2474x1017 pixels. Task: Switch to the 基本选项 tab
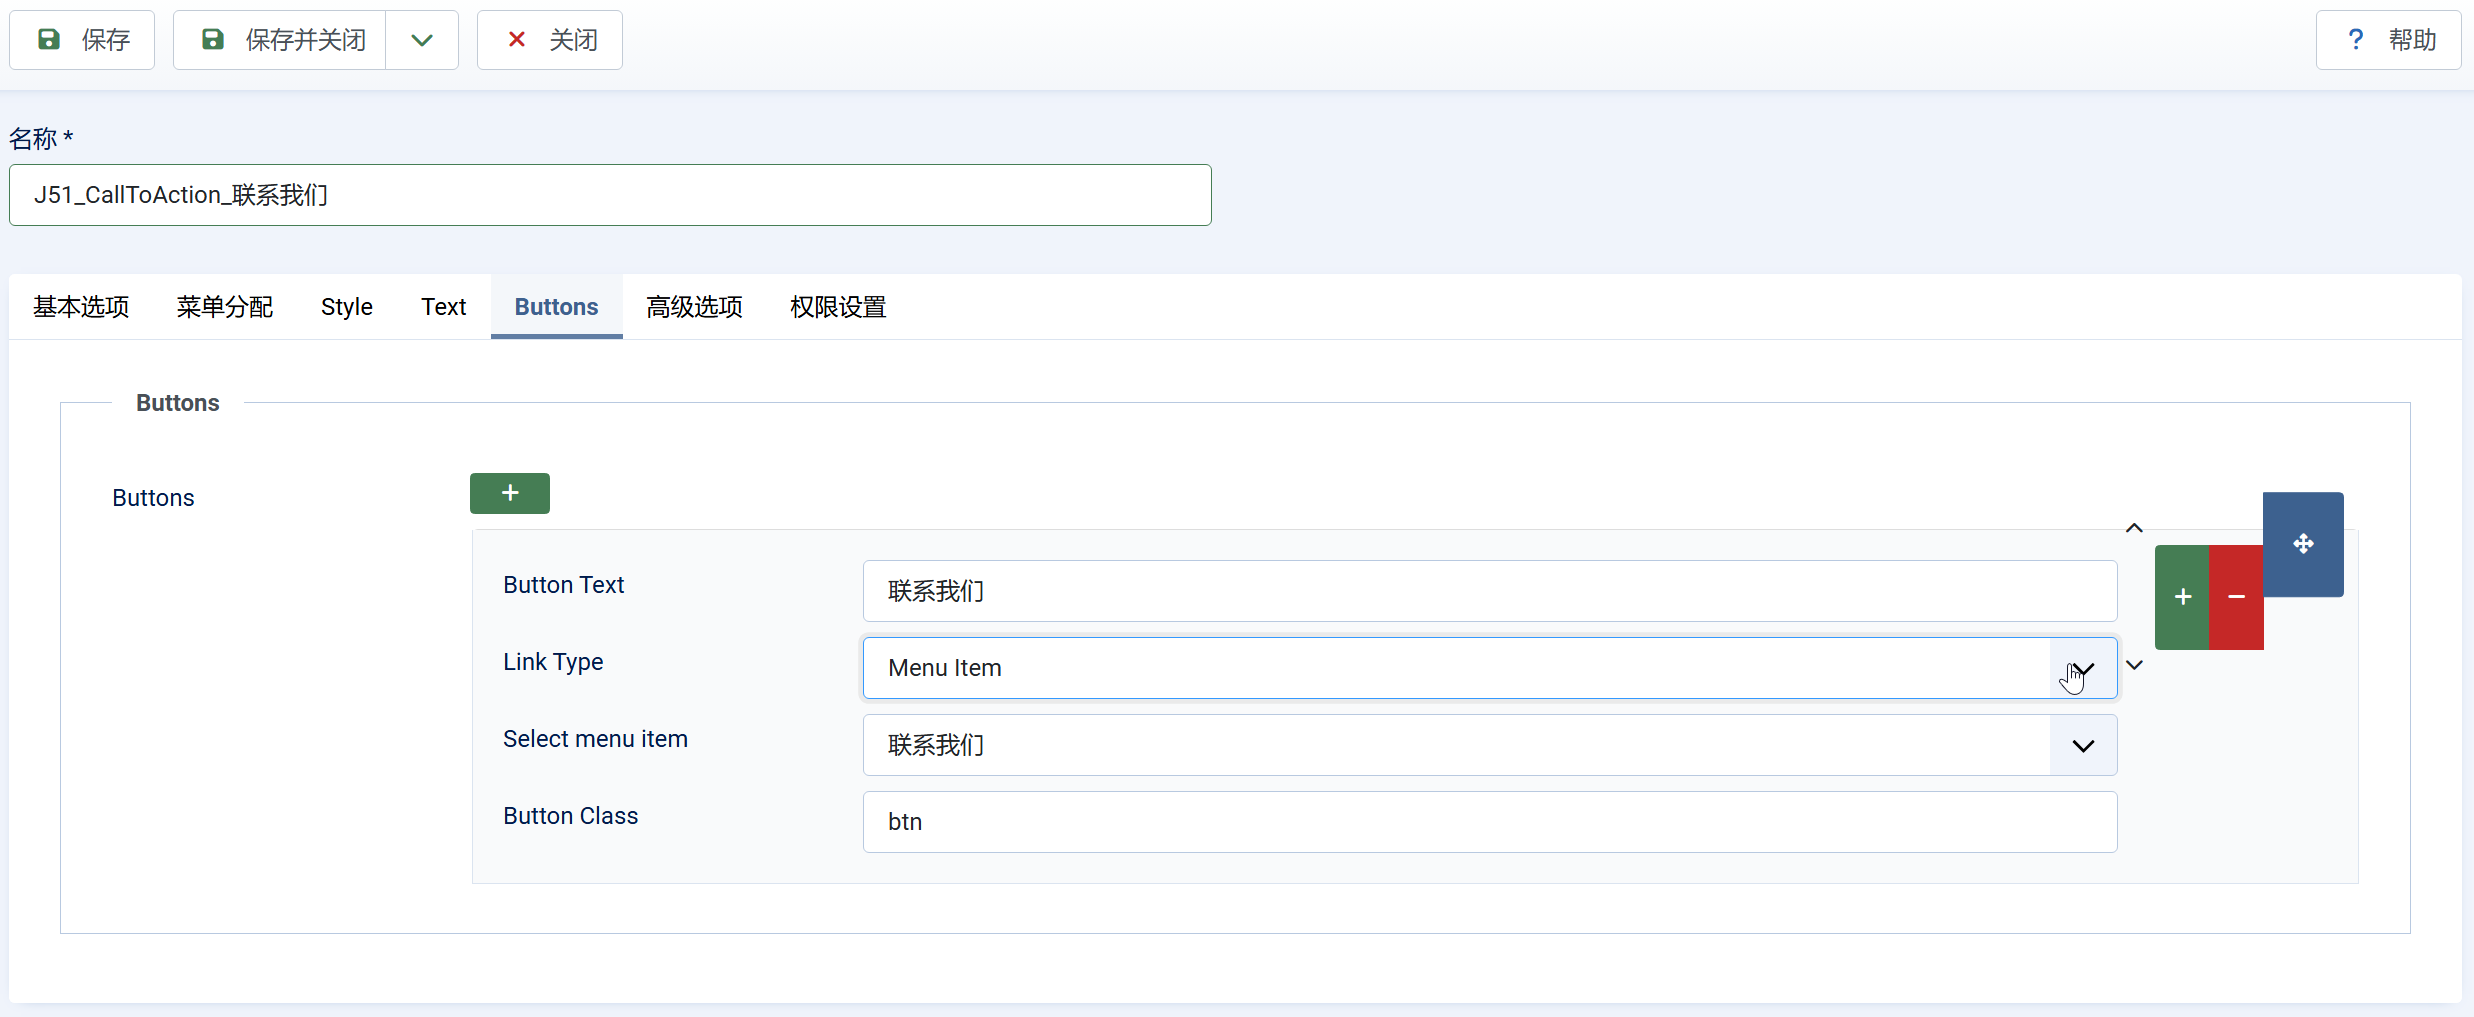81,307
